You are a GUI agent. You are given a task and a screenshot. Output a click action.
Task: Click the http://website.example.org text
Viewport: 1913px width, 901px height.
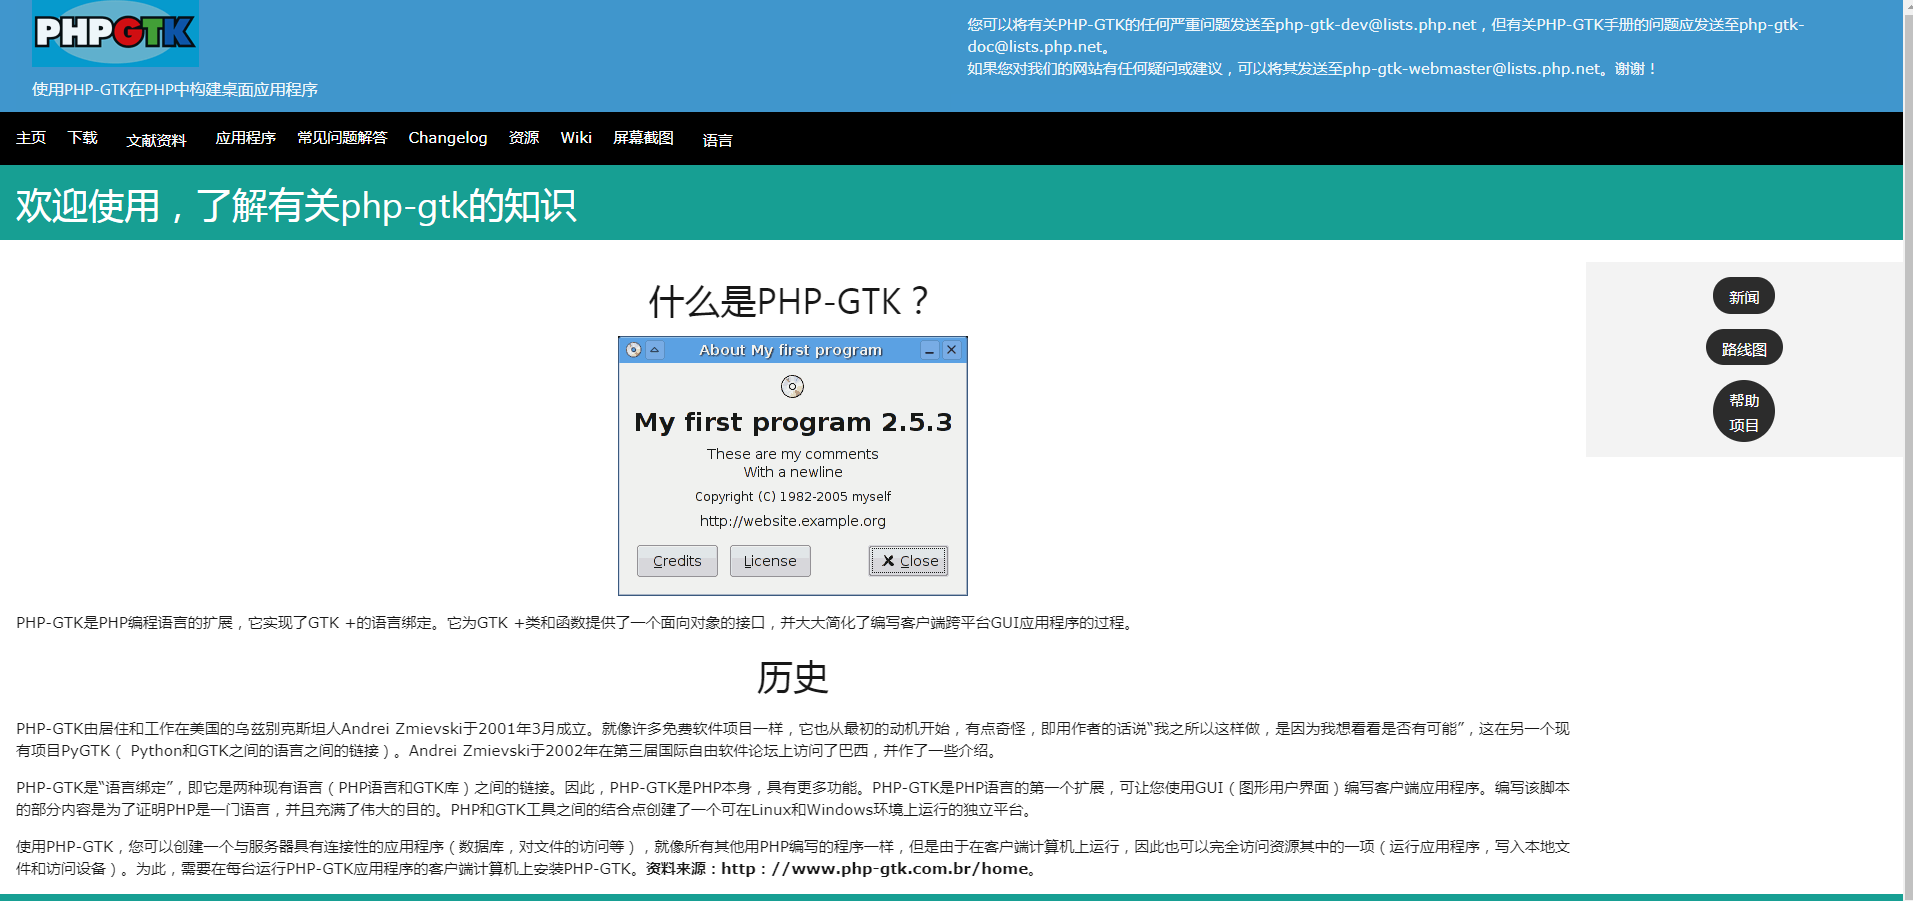click(793, 521)
